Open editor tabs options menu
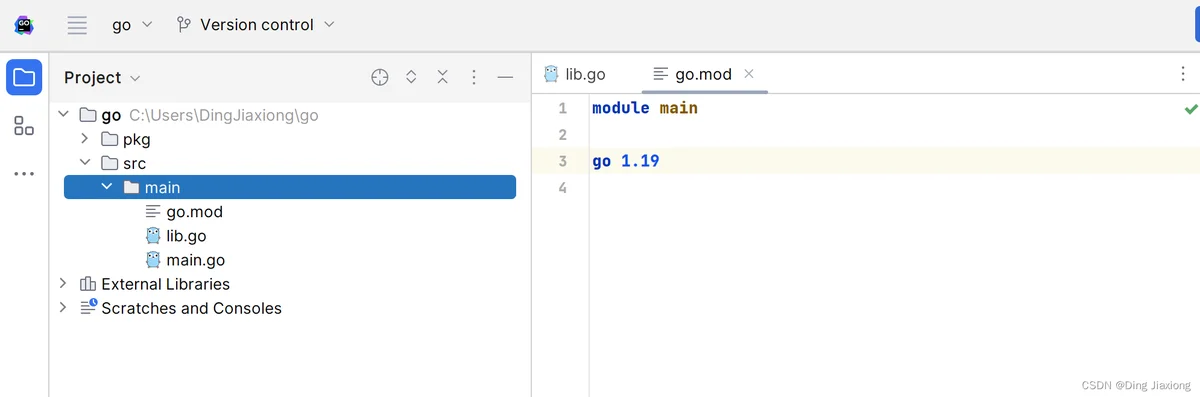1200x397 pixels. coord(1183,73)
